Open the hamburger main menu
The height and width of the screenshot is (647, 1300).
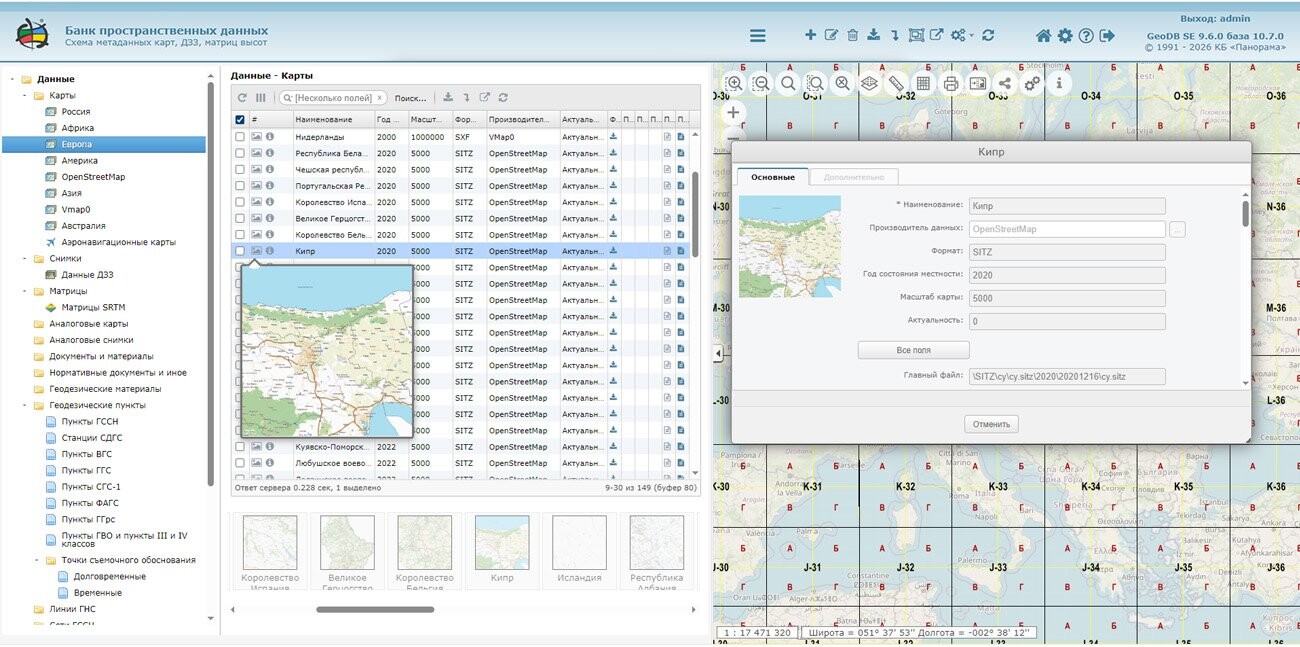pyautogui.click(x=758, y=35)
